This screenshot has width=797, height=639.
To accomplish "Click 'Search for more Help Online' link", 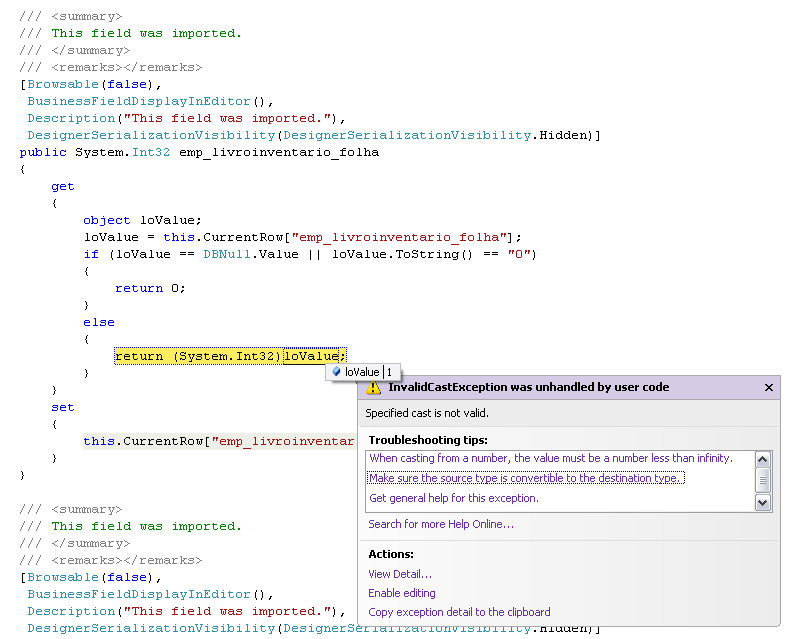I will (440, 524).
